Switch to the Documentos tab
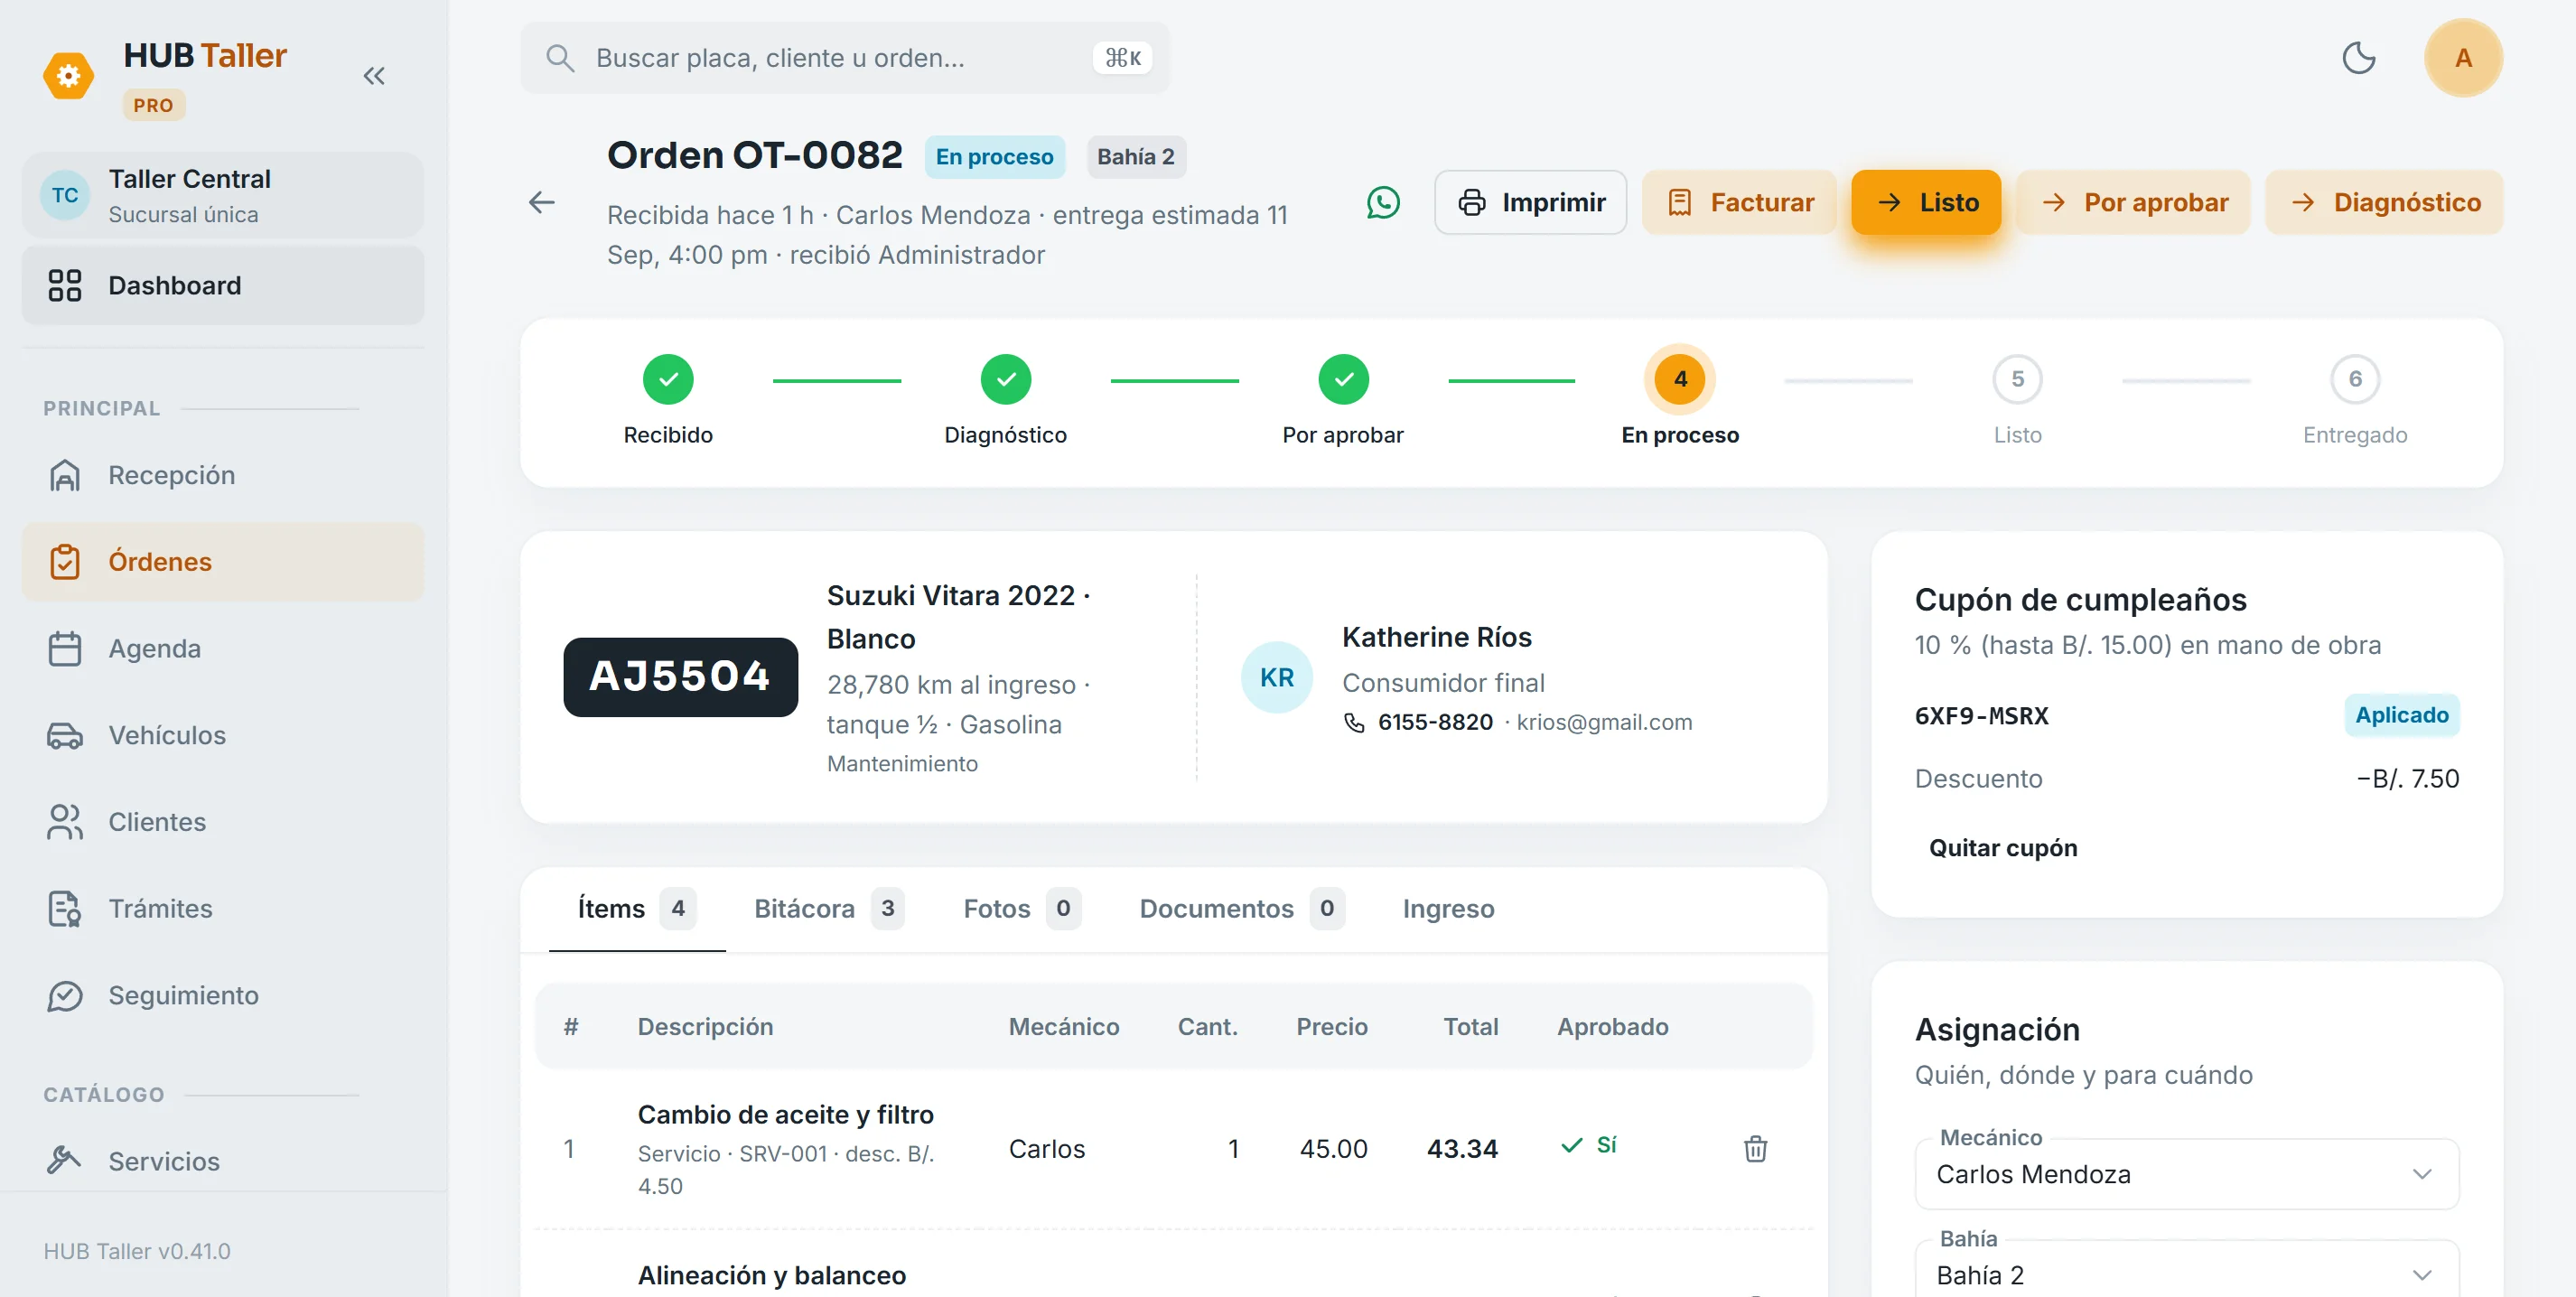 1242,909
